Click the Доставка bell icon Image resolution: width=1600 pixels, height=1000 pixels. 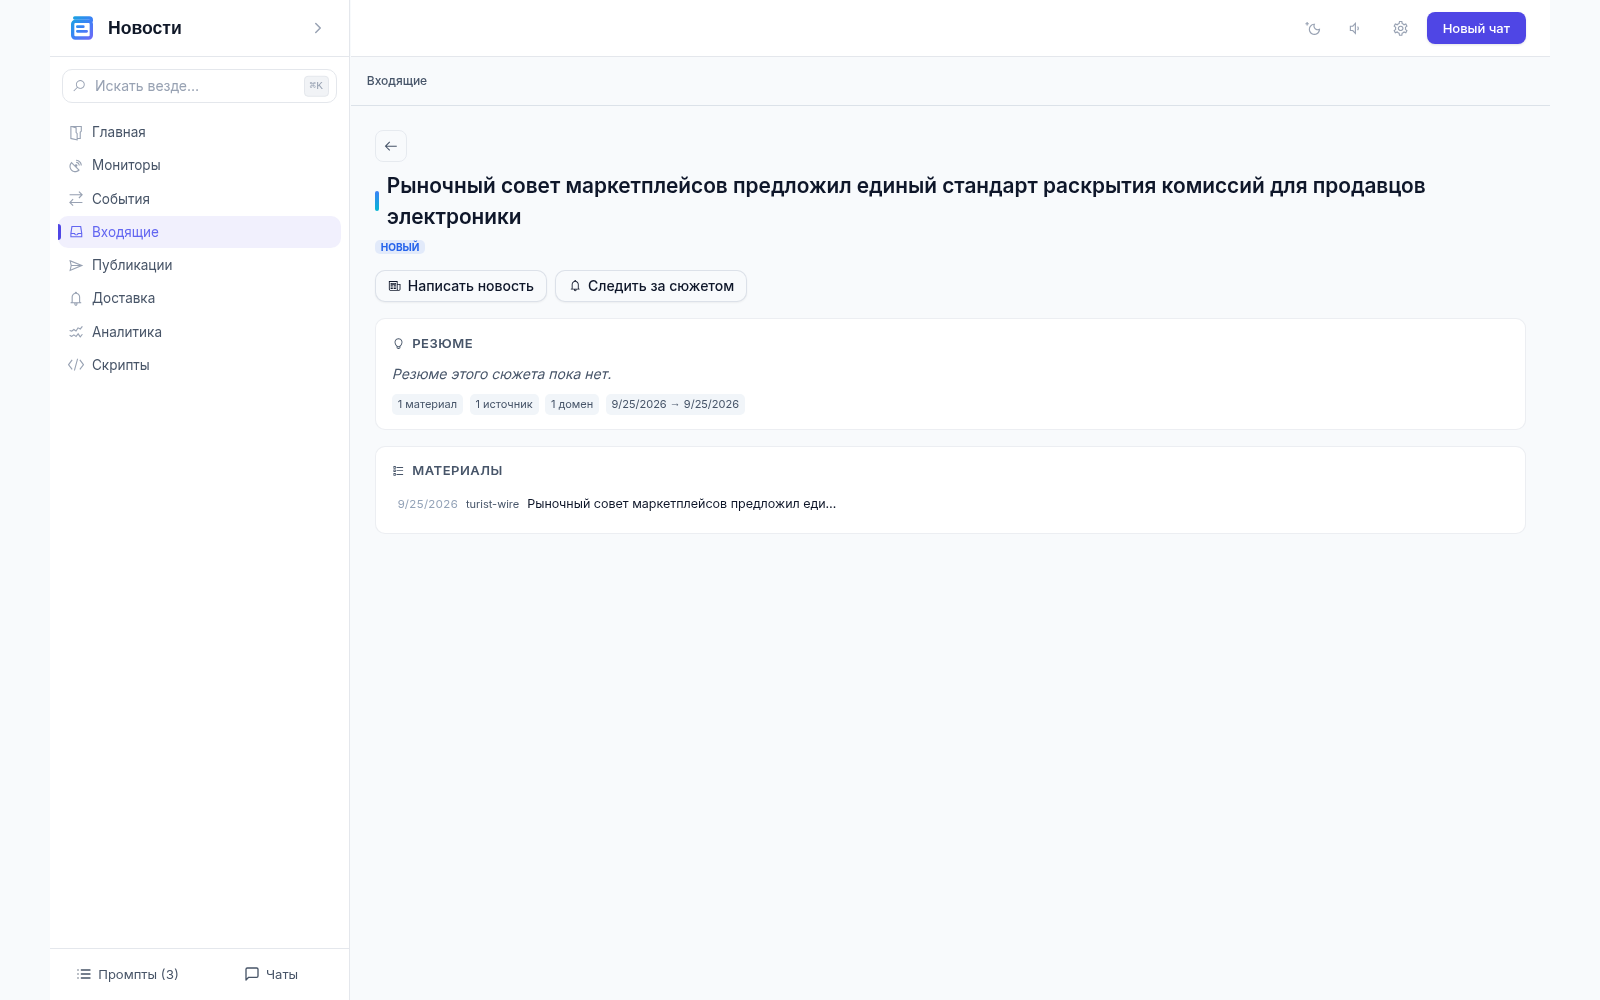click(x=76, y=298)
